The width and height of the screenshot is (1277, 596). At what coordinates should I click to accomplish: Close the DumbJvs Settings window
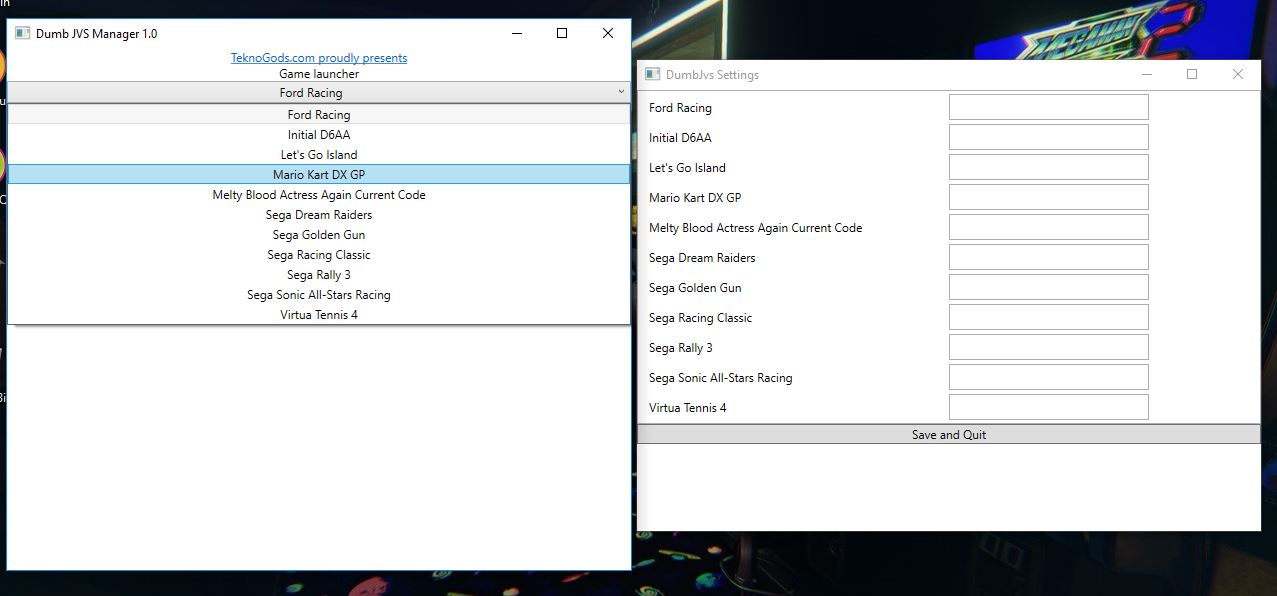tap(1238, 74)
